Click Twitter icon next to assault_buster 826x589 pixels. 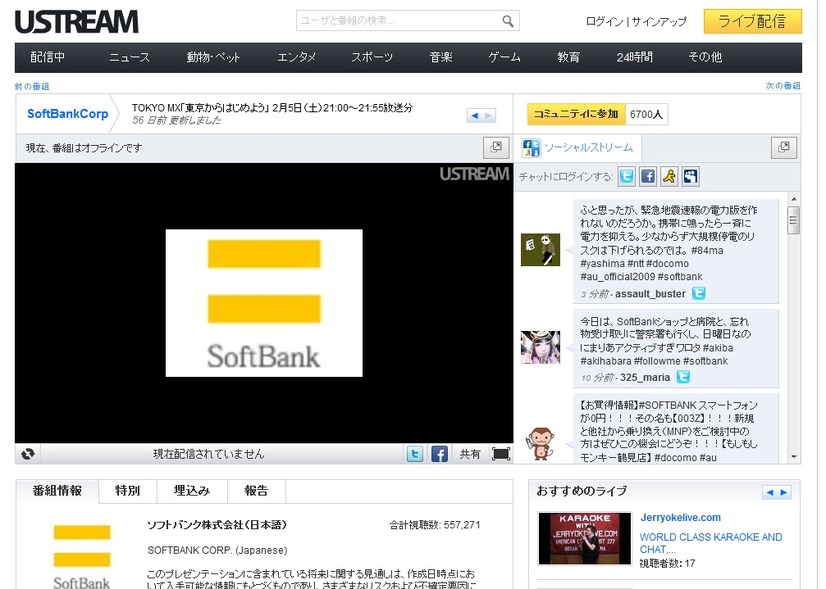pyautogui.click(x=699, y=293)
